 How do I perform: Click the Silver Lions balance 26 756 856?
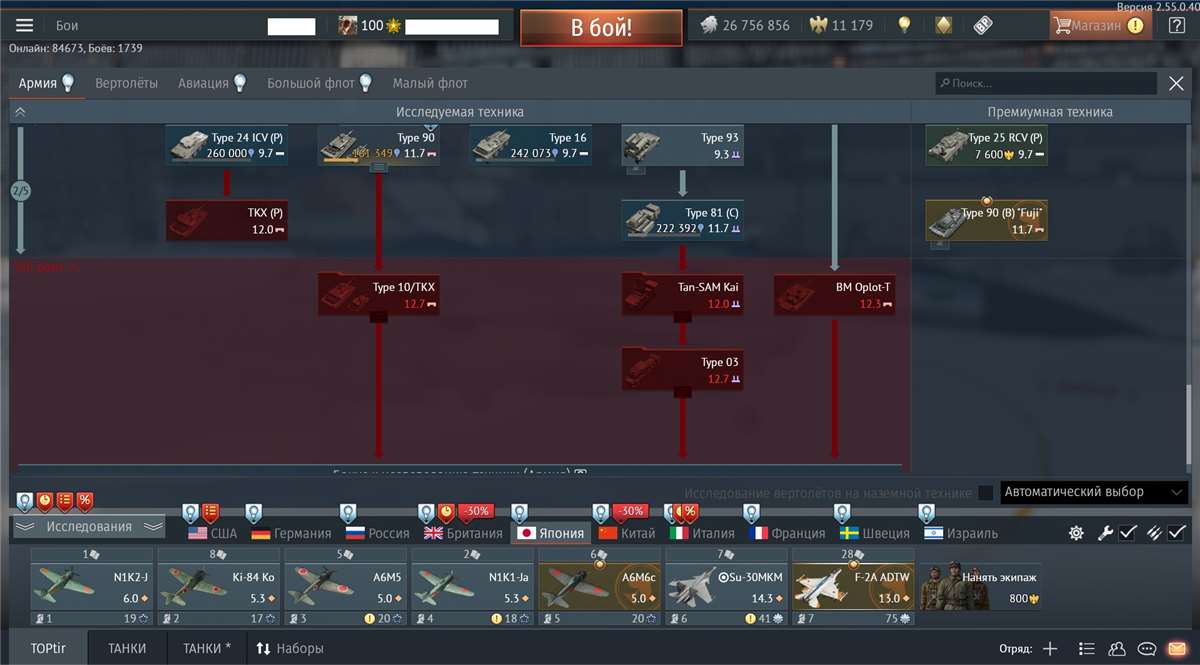[x=745, y=25]
